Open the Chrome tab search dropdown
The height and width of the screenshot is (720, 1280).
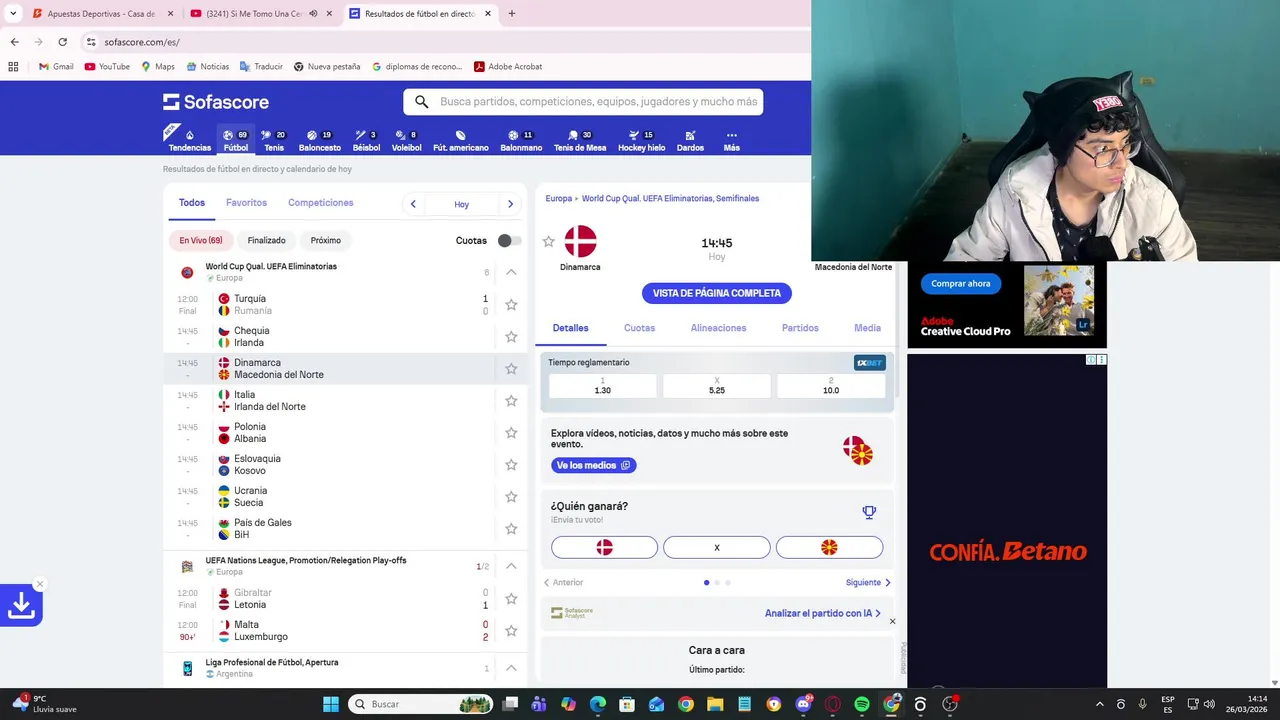tap(13, 13)
